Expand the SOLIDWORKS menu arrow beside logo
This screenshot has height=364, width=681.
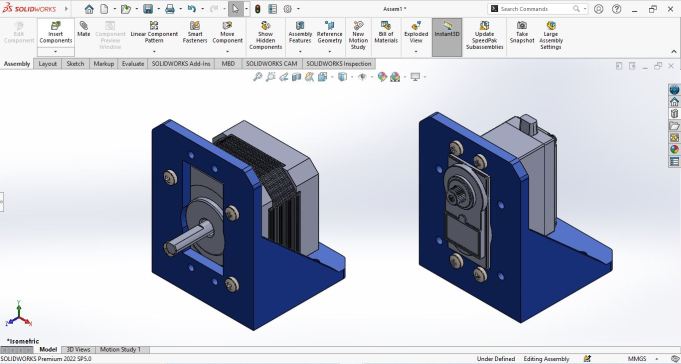pyautogui.click(x=66, y=9)
